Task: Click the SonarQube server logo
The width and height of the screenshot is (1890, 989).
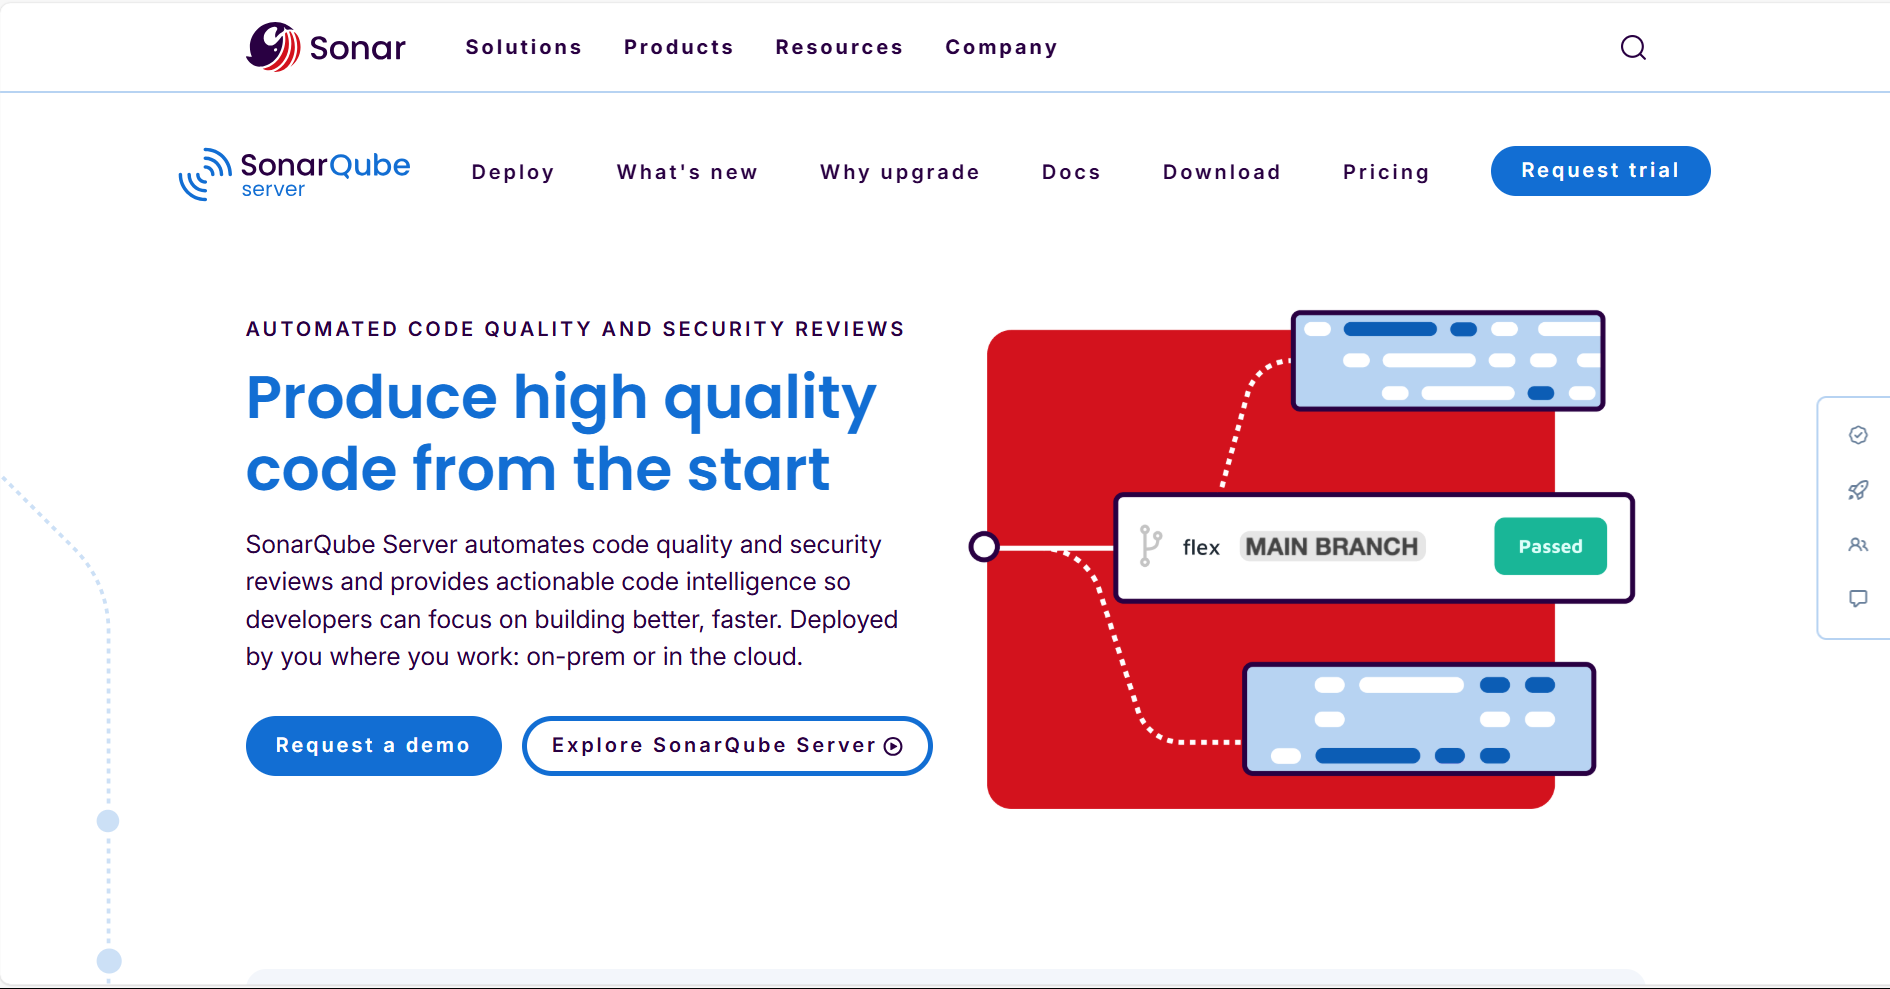Action: pos(294,174)
